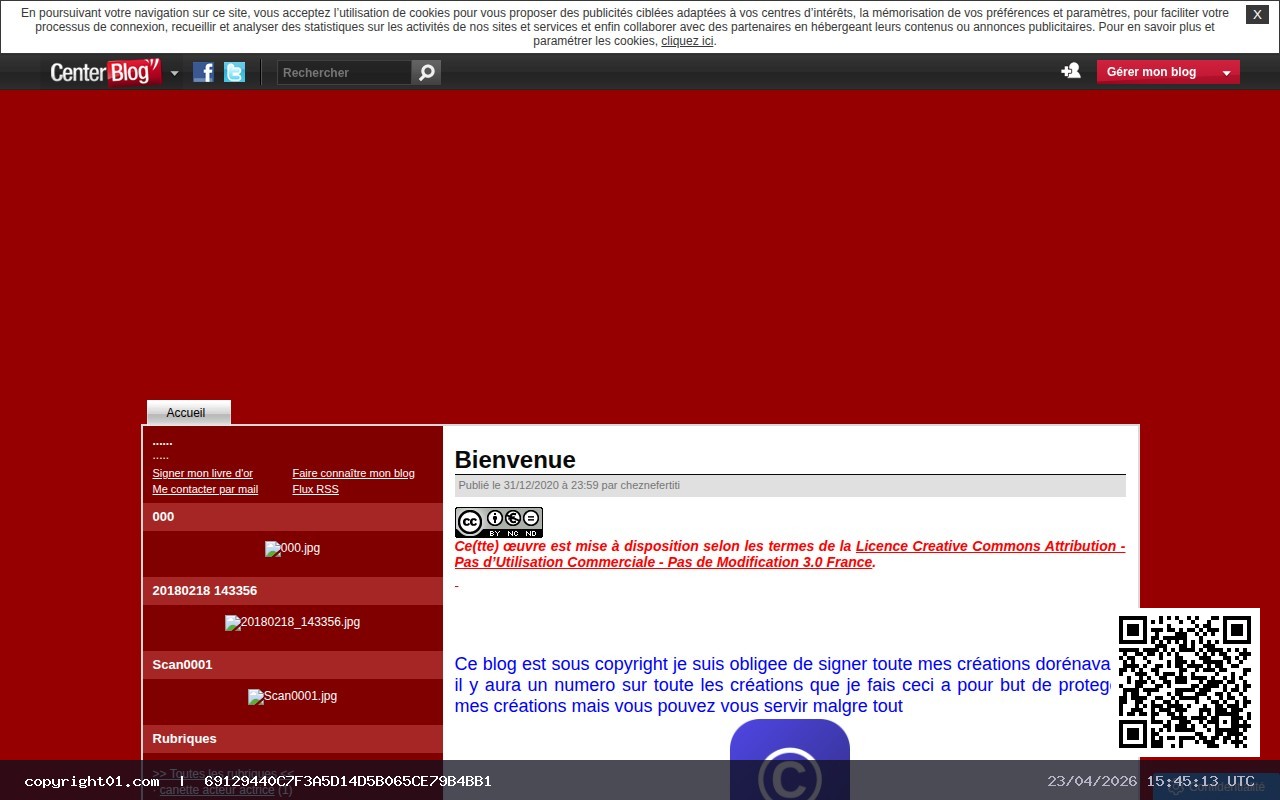Open the Facebook page via its icon
The image size is (1280, 800).
coord(203,71)
